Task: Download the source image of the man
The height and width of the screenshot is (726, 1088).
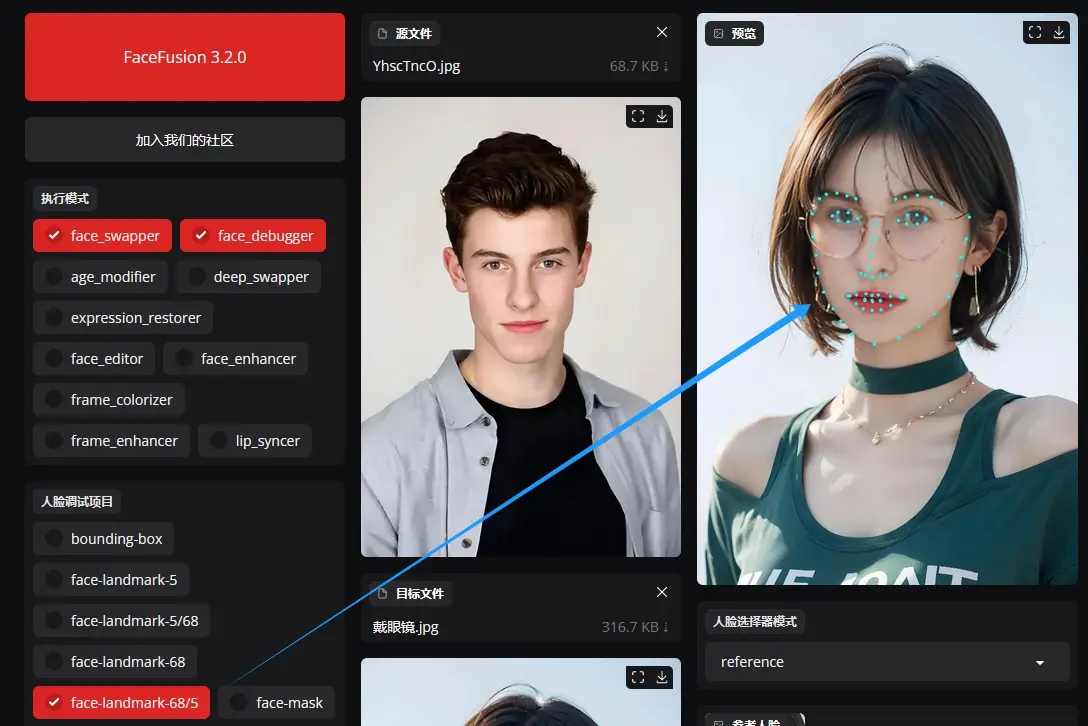Action: [x=661, y=117]
